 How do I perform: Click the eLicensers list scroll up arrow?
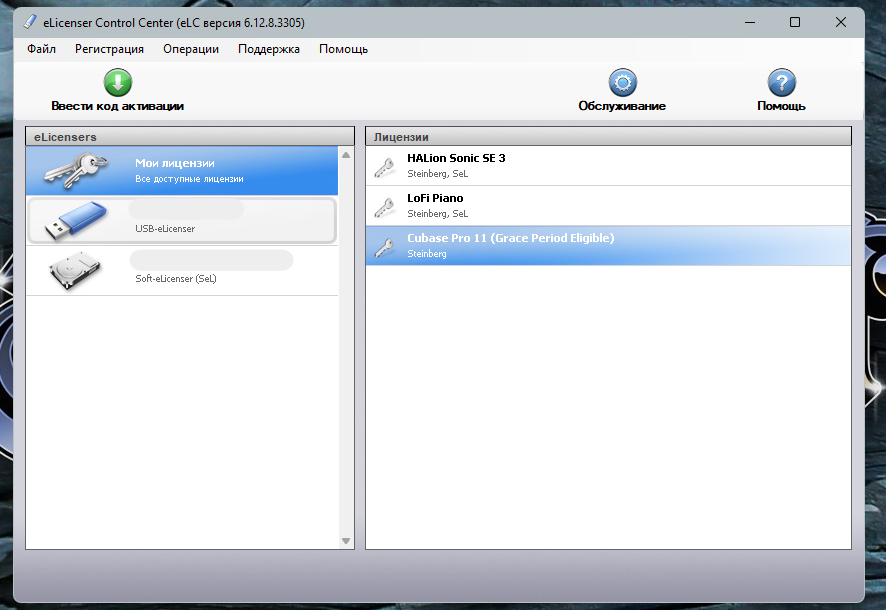(x=346, y=155)
